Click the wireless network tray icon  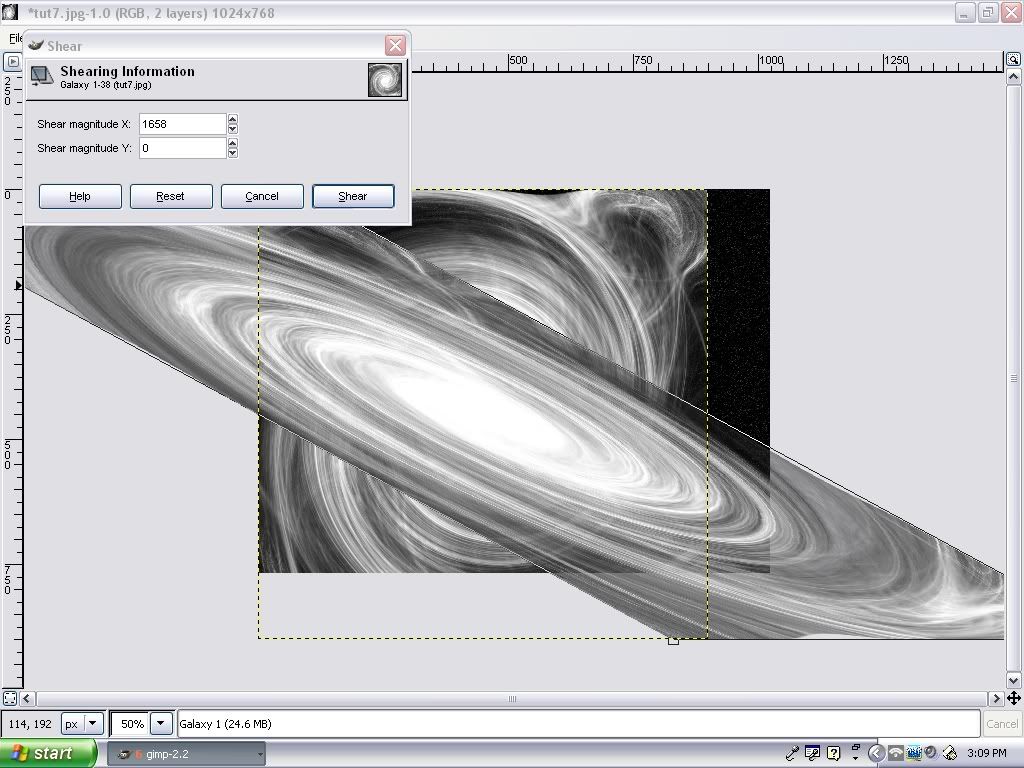click(896, 753)
